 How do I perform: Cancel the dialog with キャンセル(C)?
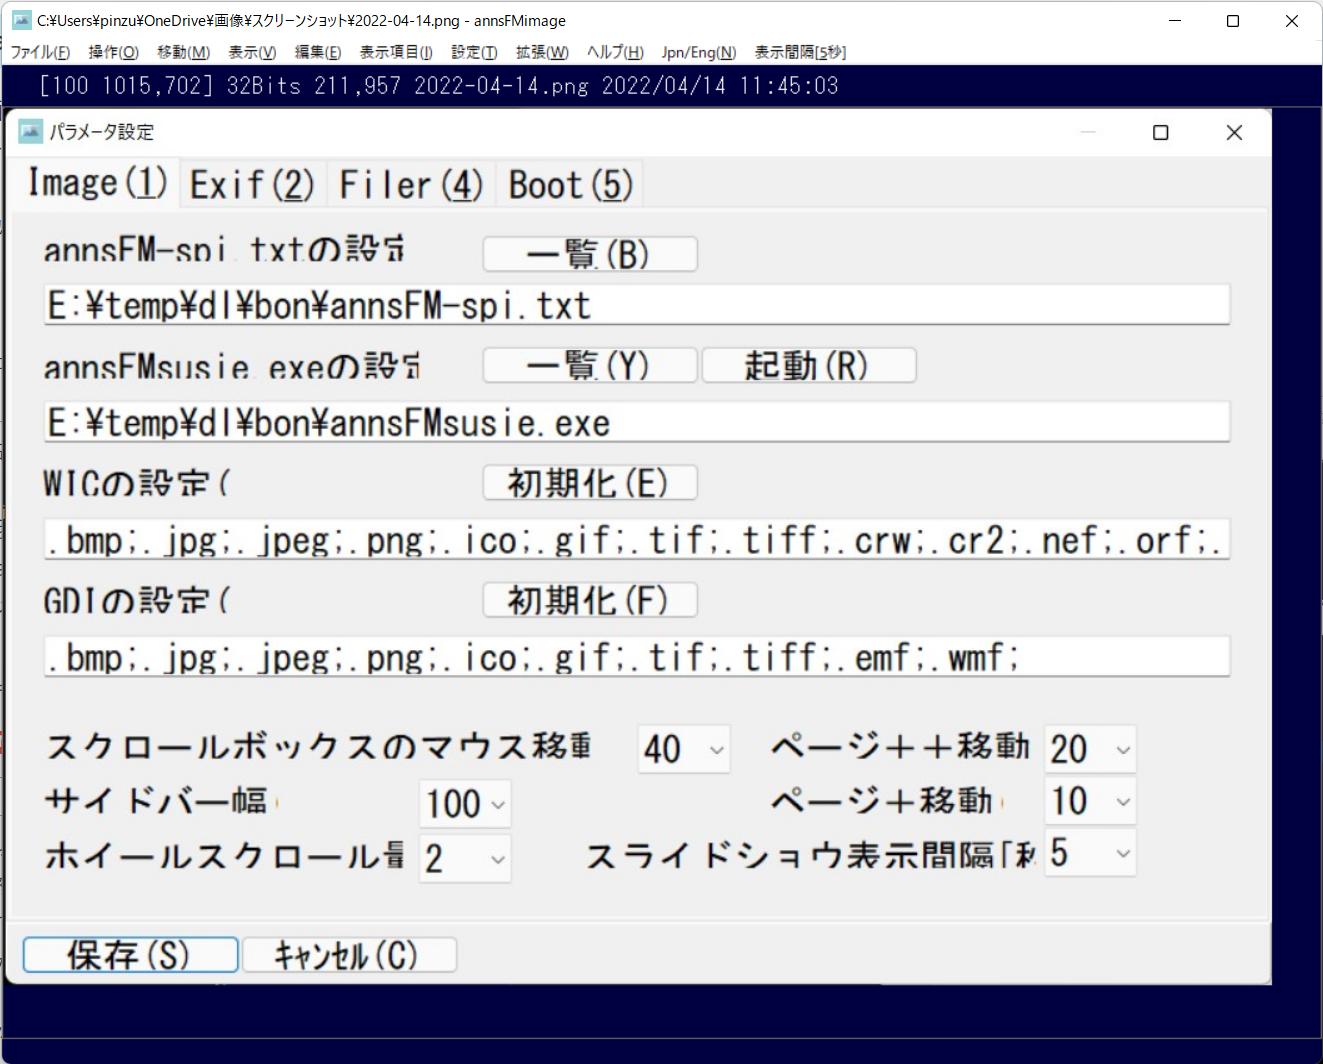(349, 955)
